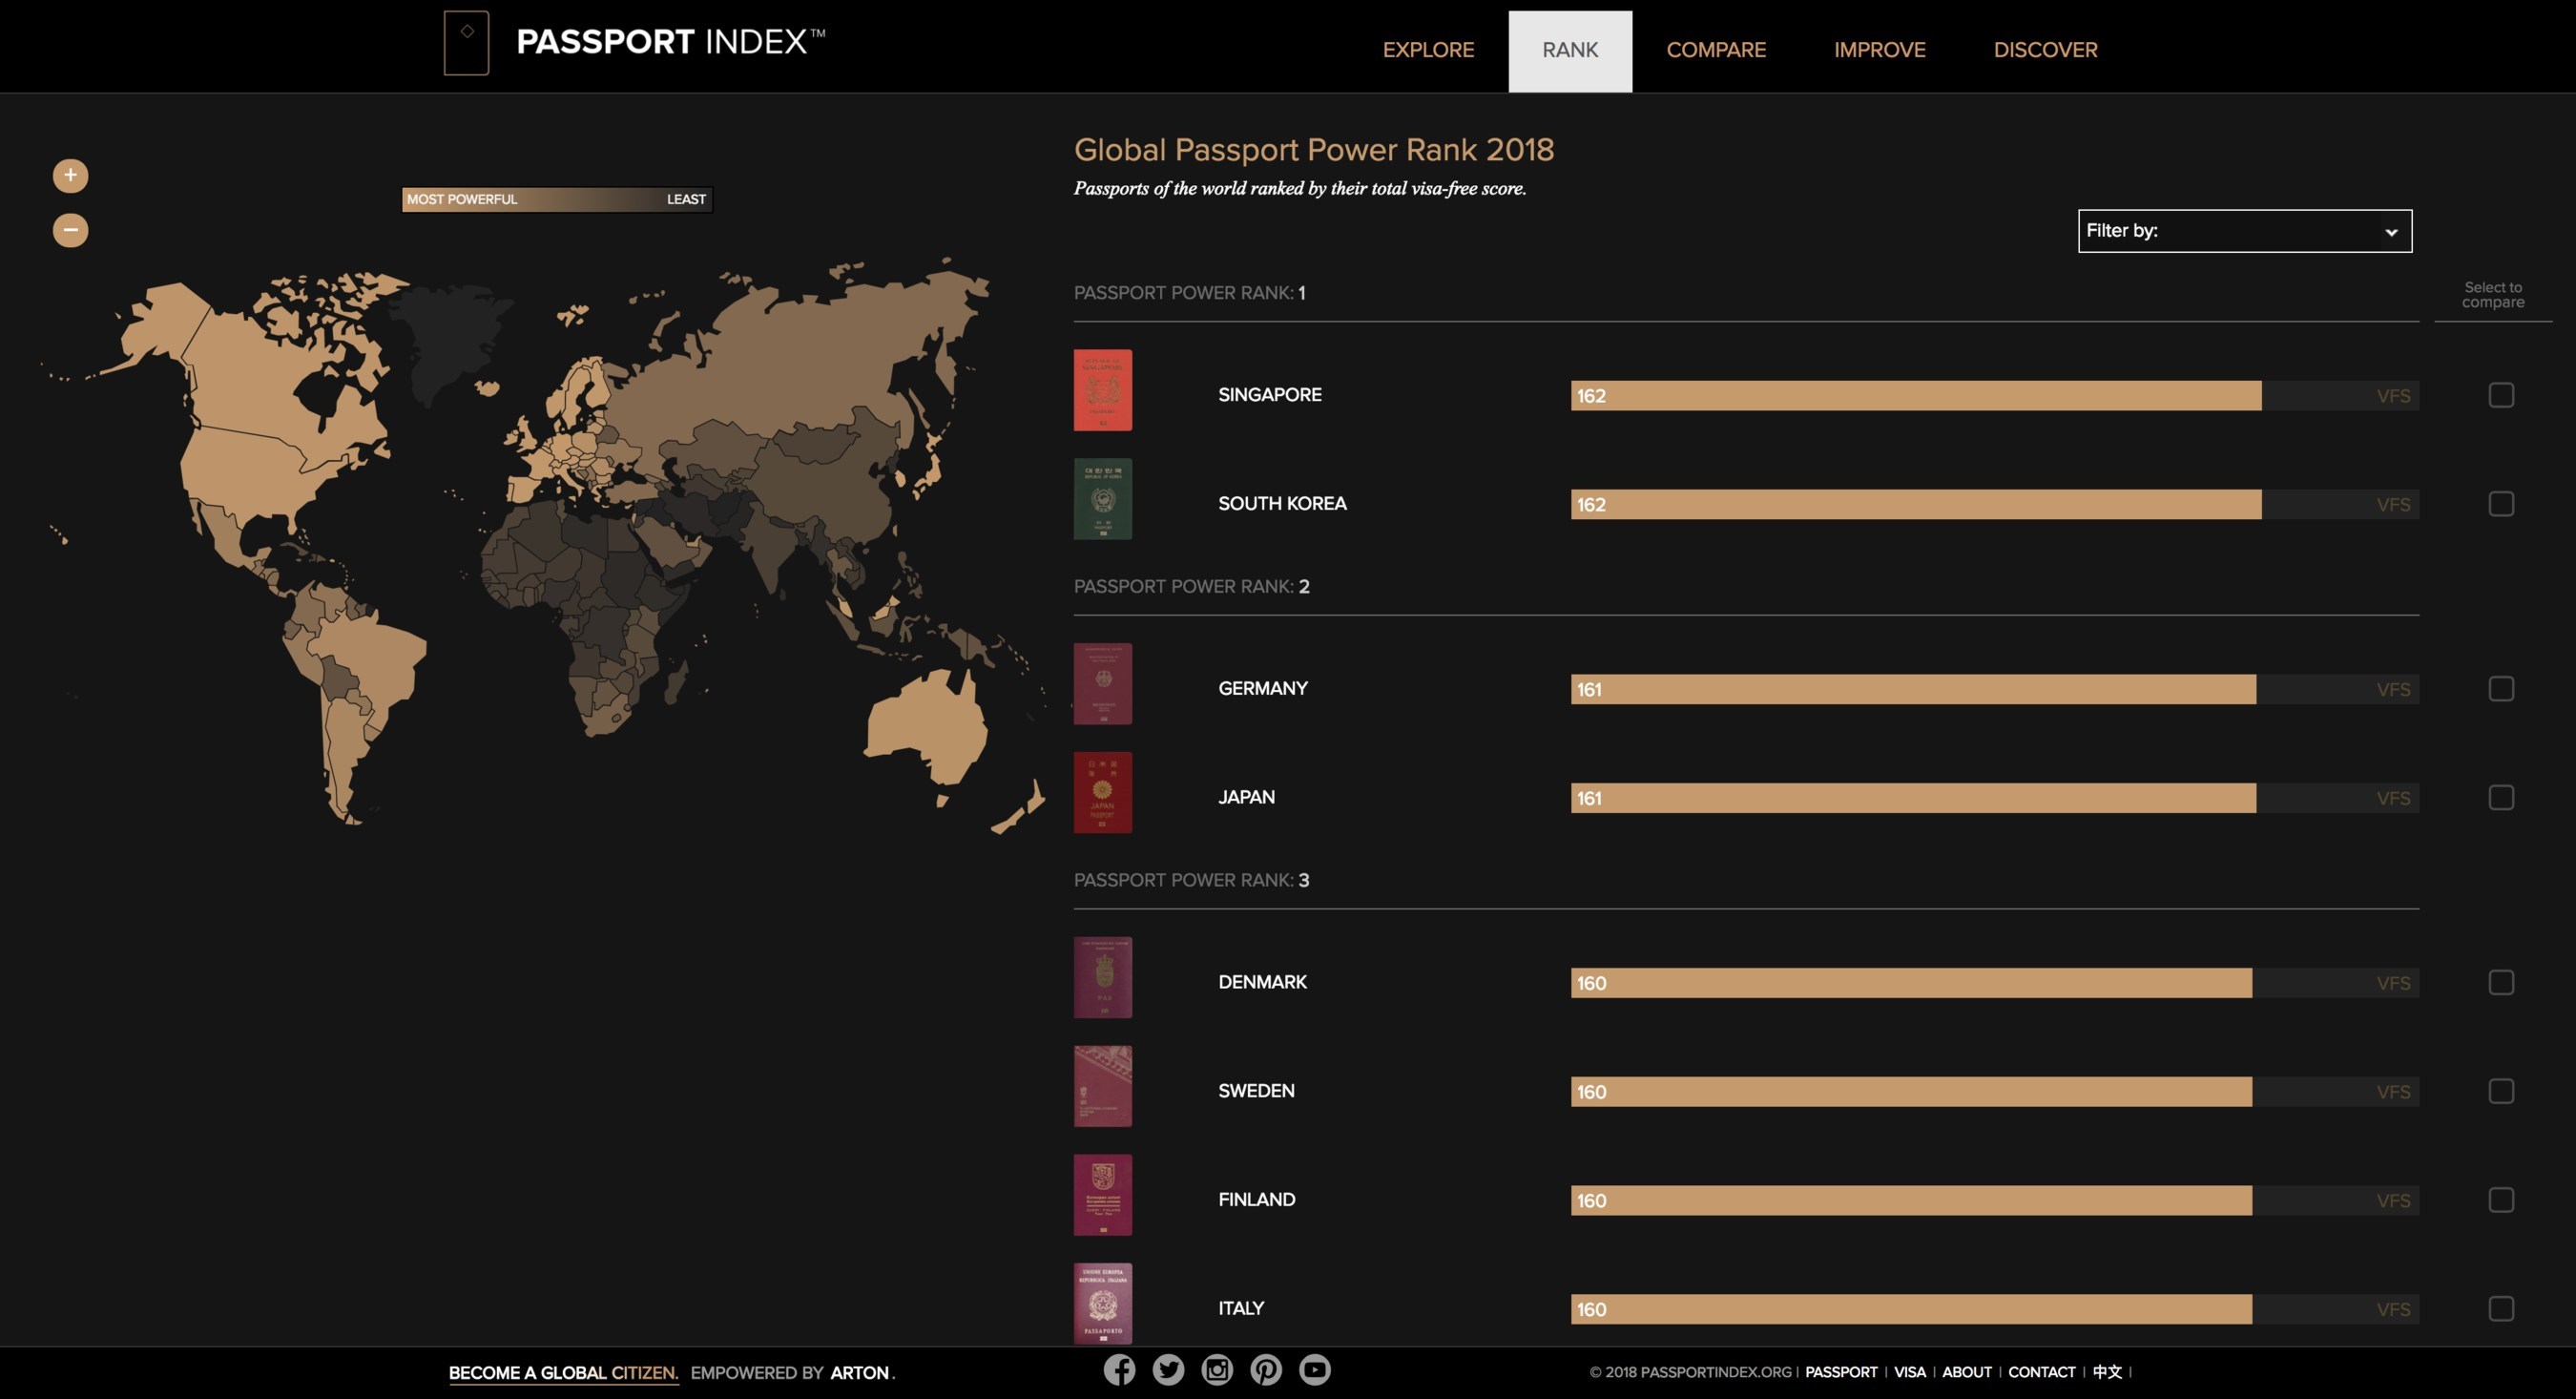Image resolution: width=2576 pixels, height=1399 pixels.
Task: Click PASSPORT INDEX title text
Action: point(670,42)
